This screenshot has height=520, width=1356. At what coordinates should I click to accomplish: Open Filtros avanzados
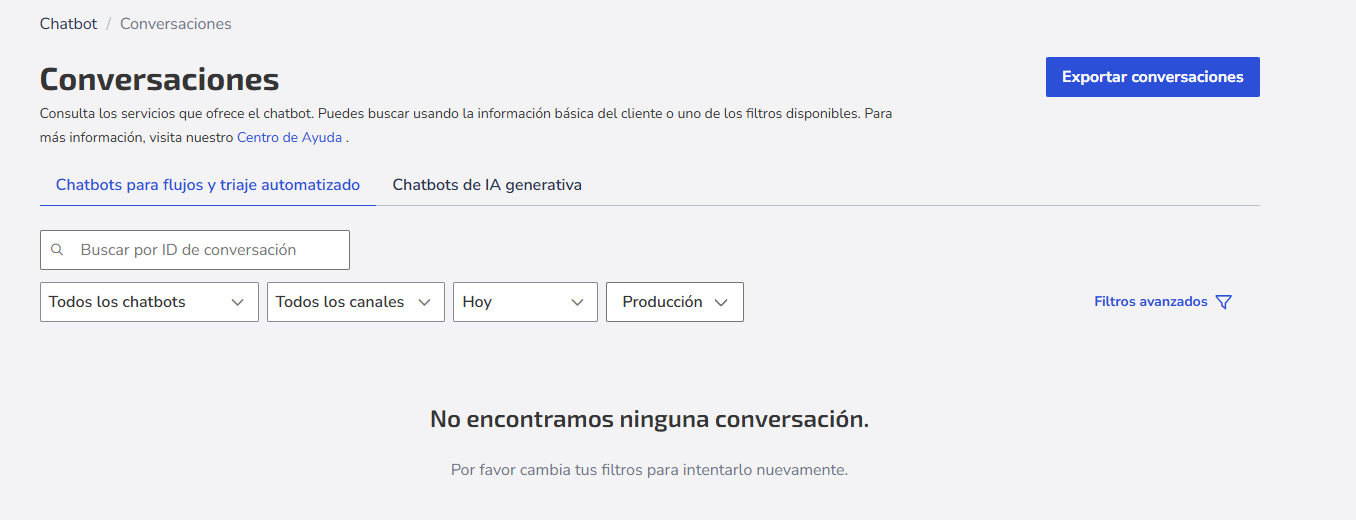(1163, 302)
